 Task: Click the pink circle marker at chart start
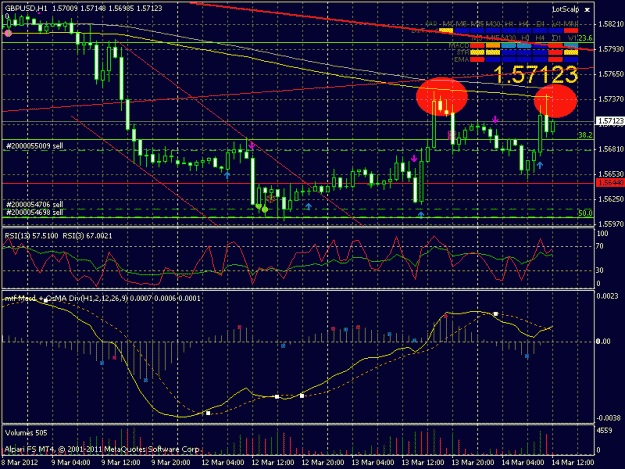(x=8, y=33)
